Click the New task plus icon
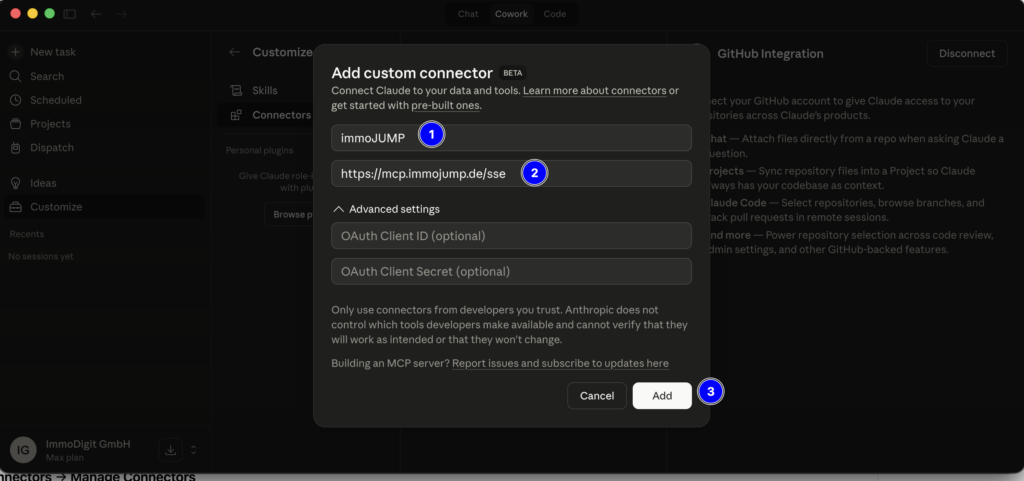 click(x=16, y=52)
